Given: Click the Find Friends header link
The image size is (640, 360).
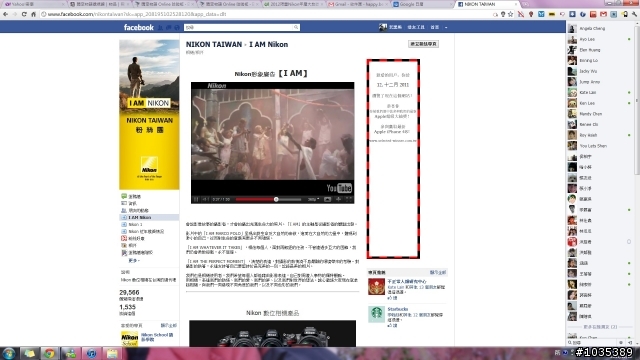Looking at the screenshot, I should point(416,27).
